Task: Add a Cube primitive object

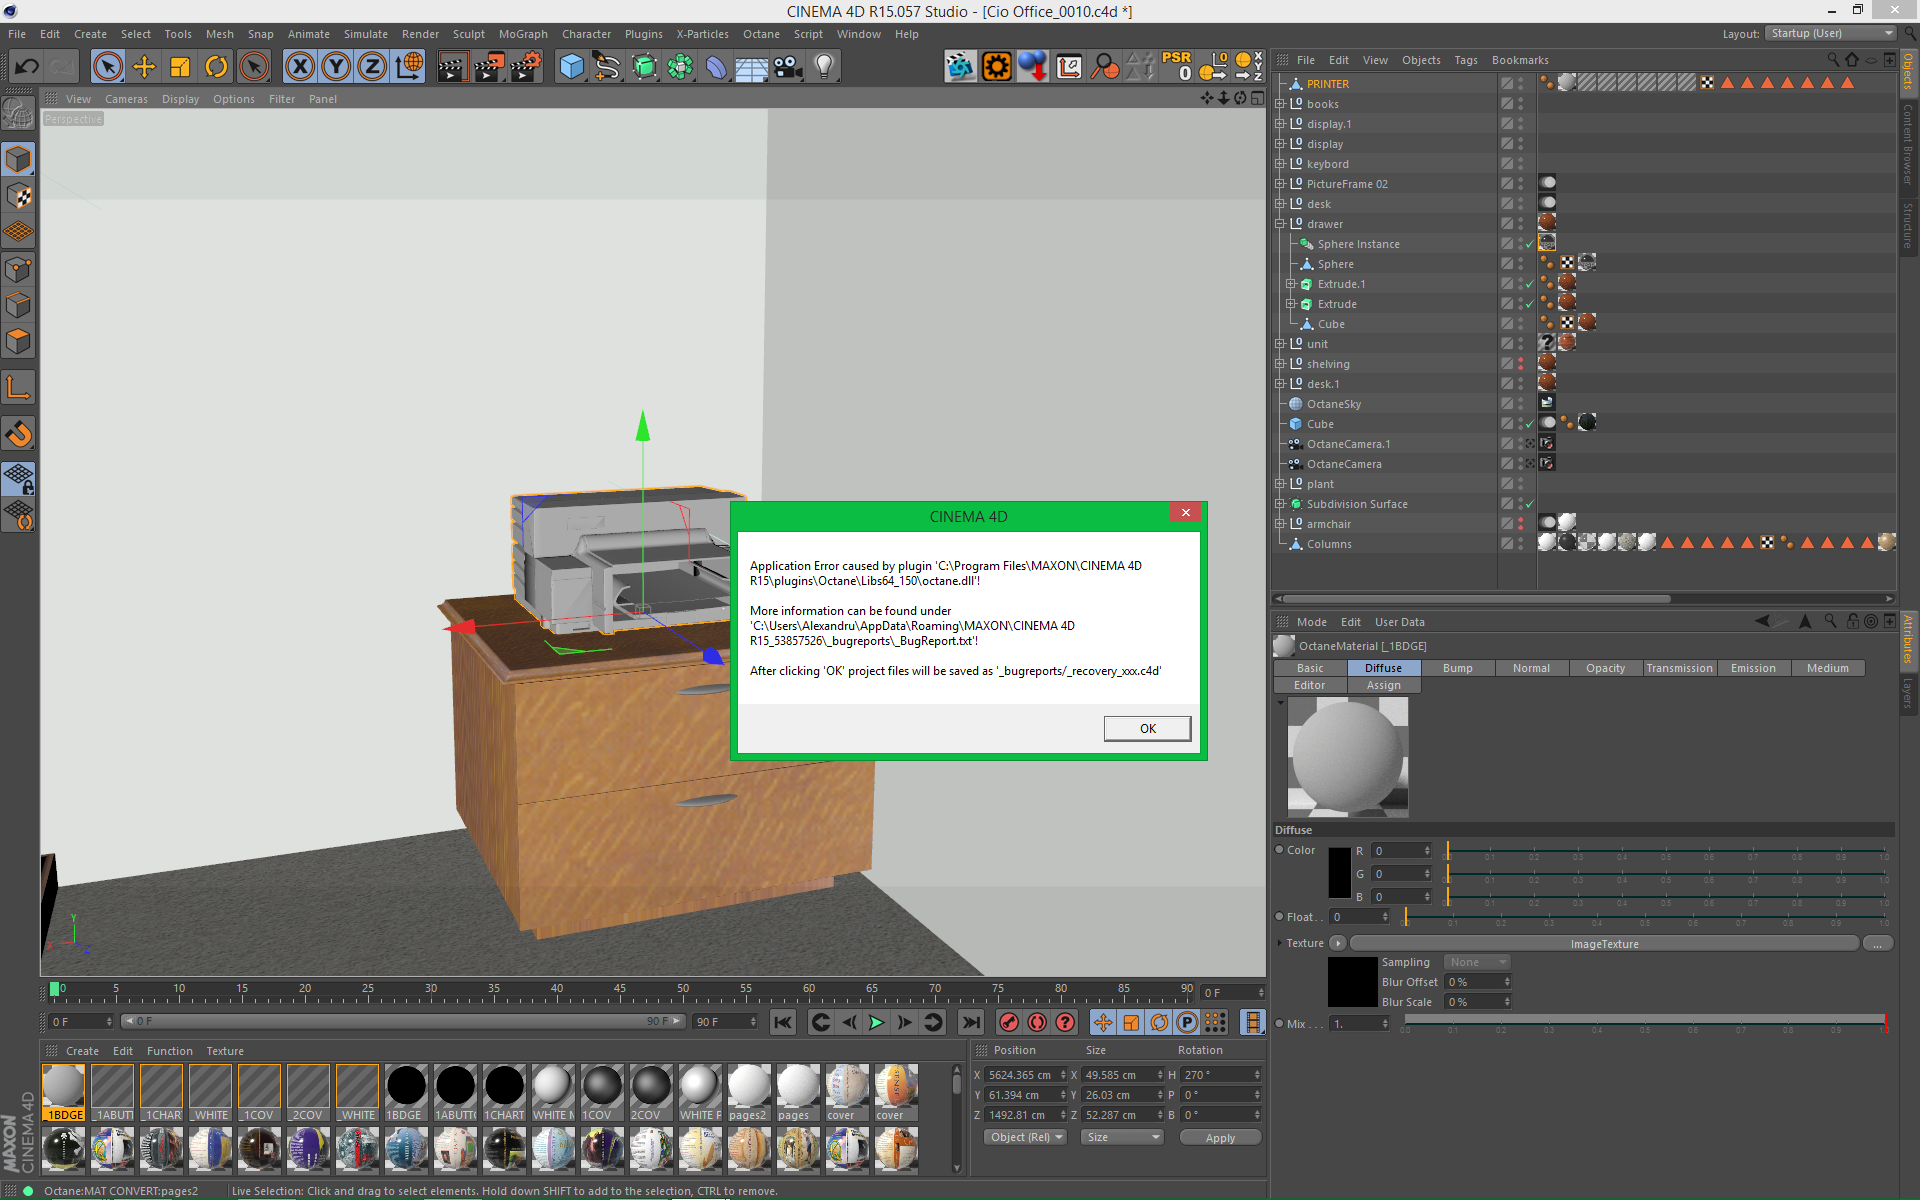Action: coord(571,67)
